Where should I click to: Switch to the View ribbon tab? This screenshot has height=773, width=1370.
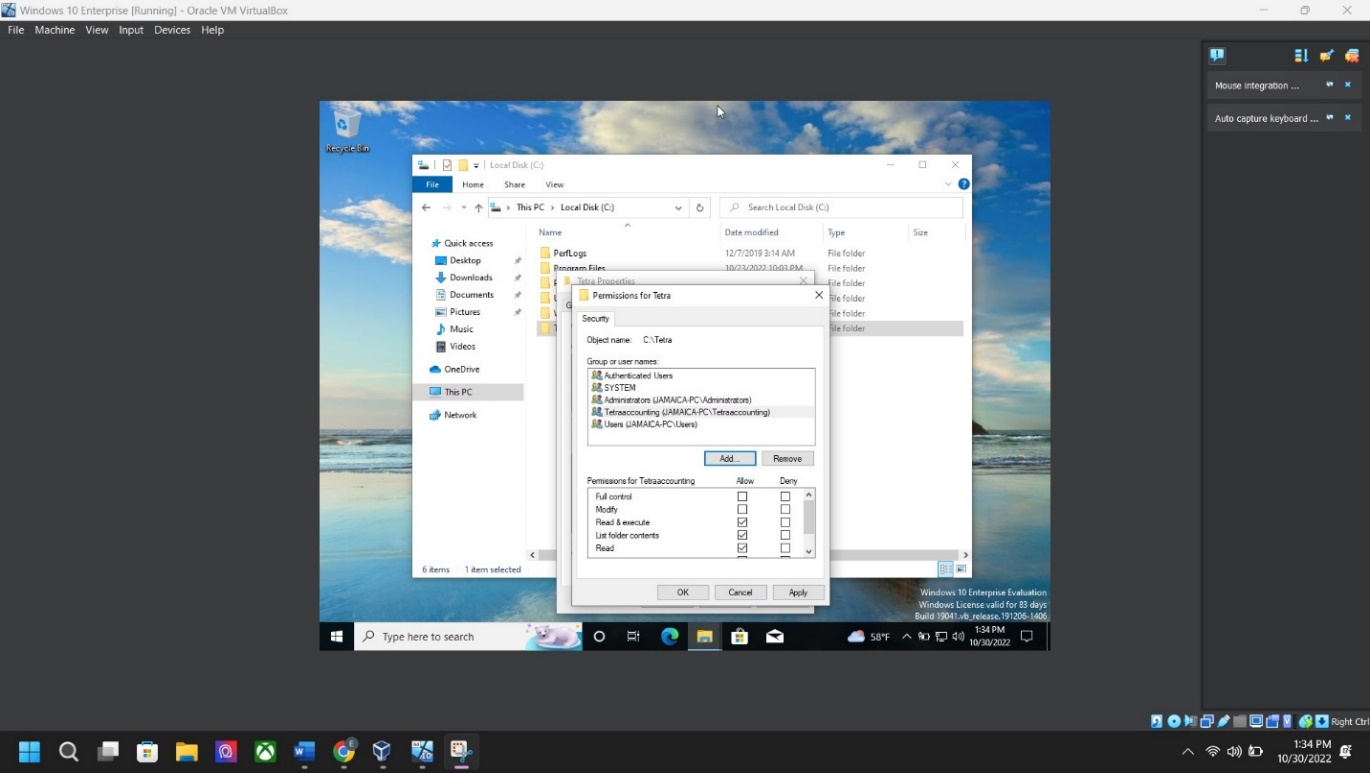pos(554,184)
